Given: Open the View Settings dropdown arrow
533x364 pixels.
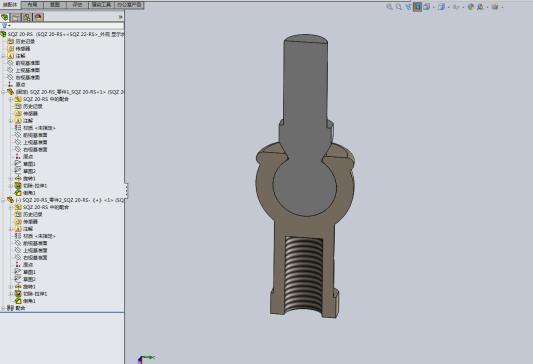Looking at the screenshot, I should tap(502, 7).
